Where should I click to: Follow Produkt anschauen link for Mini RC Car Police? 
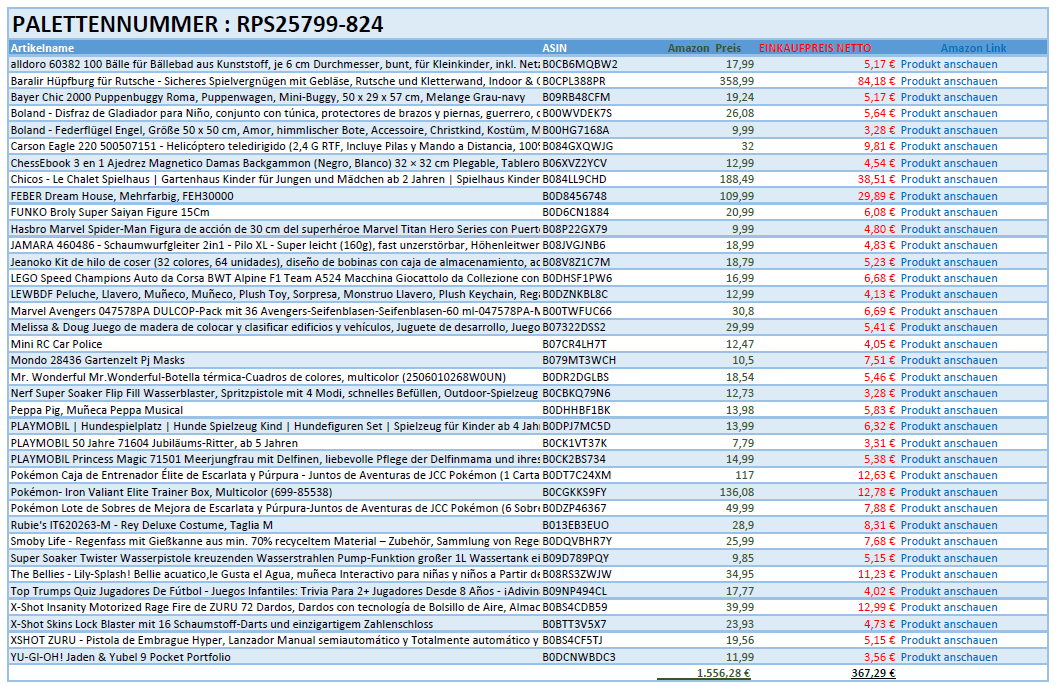tap(948, 344)
